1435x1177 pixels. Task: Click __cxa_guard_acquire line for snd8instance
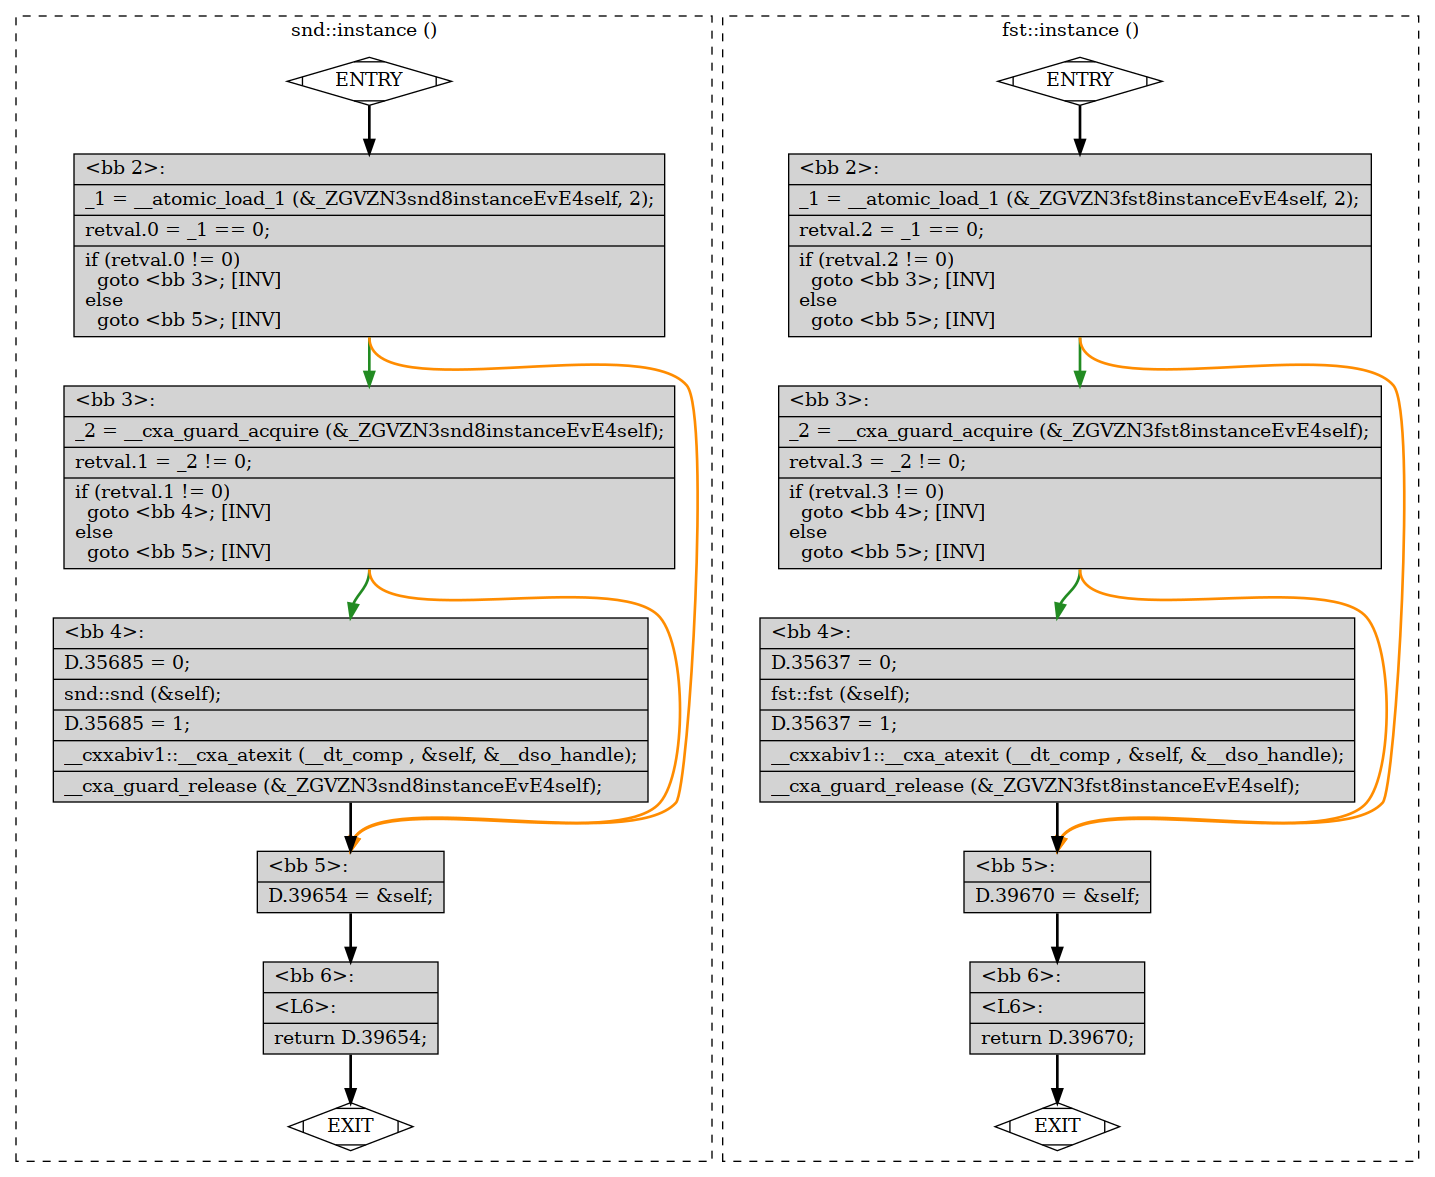369,431
